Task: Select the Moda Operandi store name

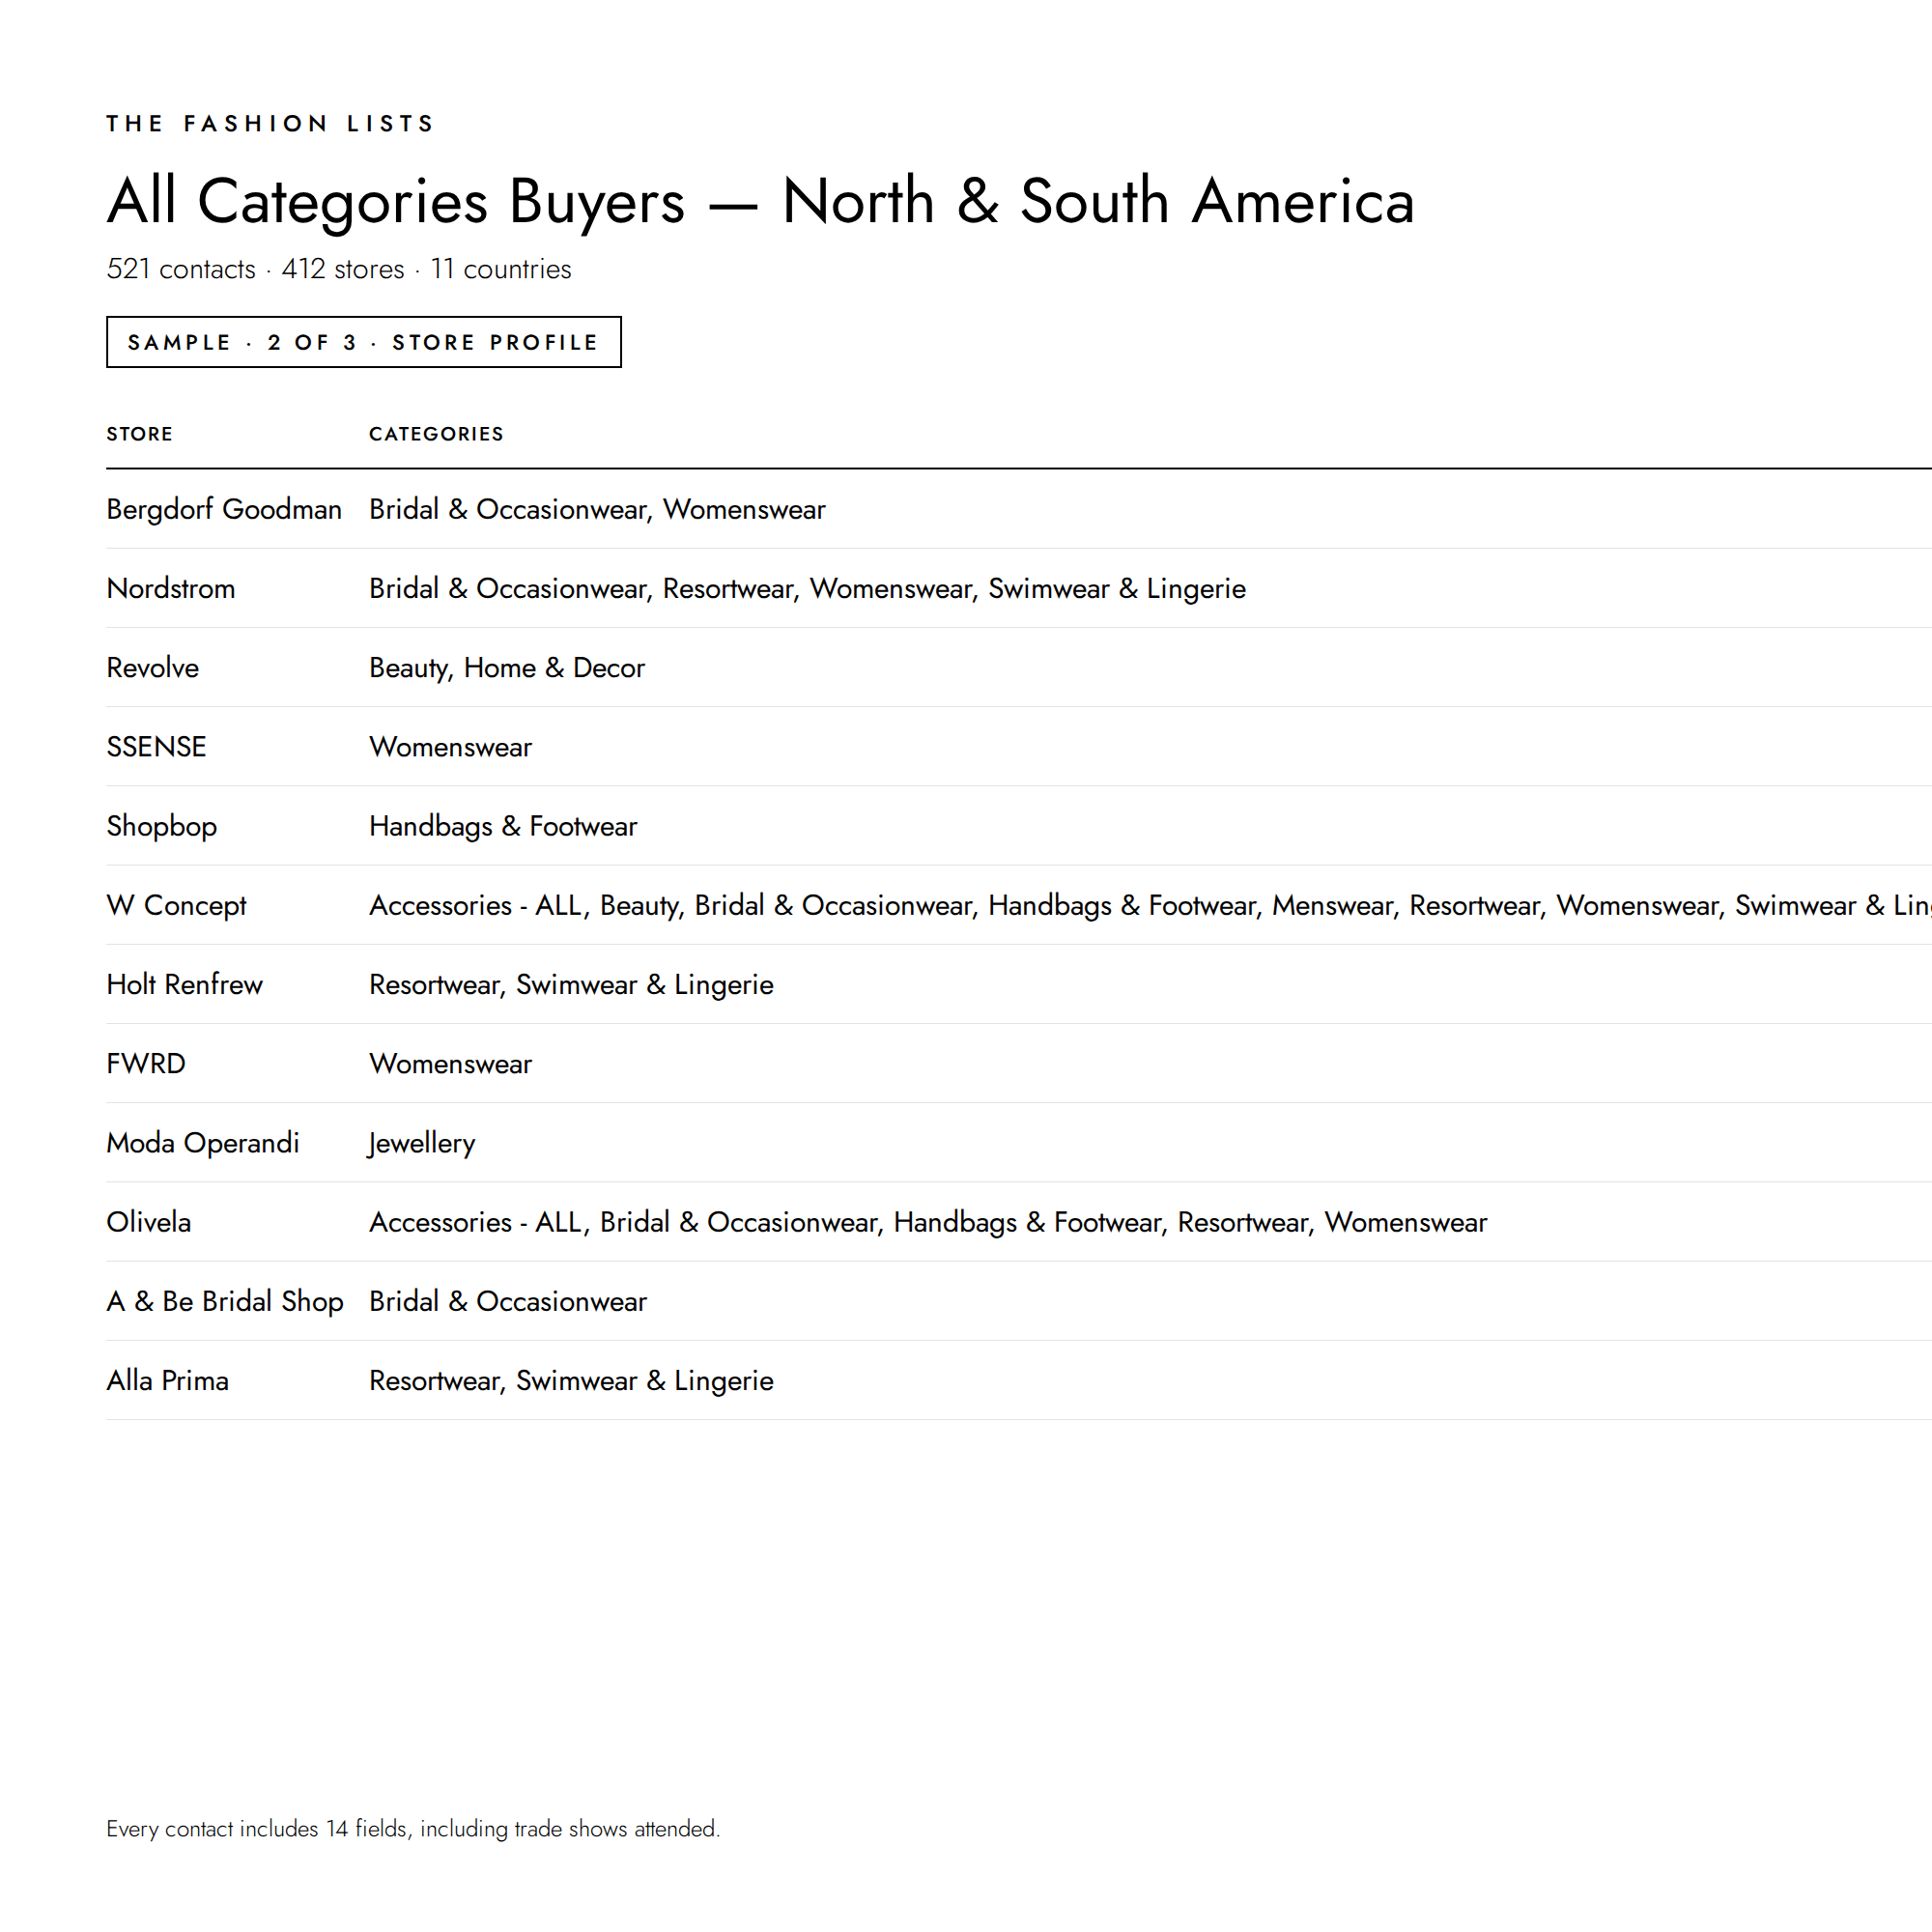Action: pyautogui.click(x=203, y=1142)
